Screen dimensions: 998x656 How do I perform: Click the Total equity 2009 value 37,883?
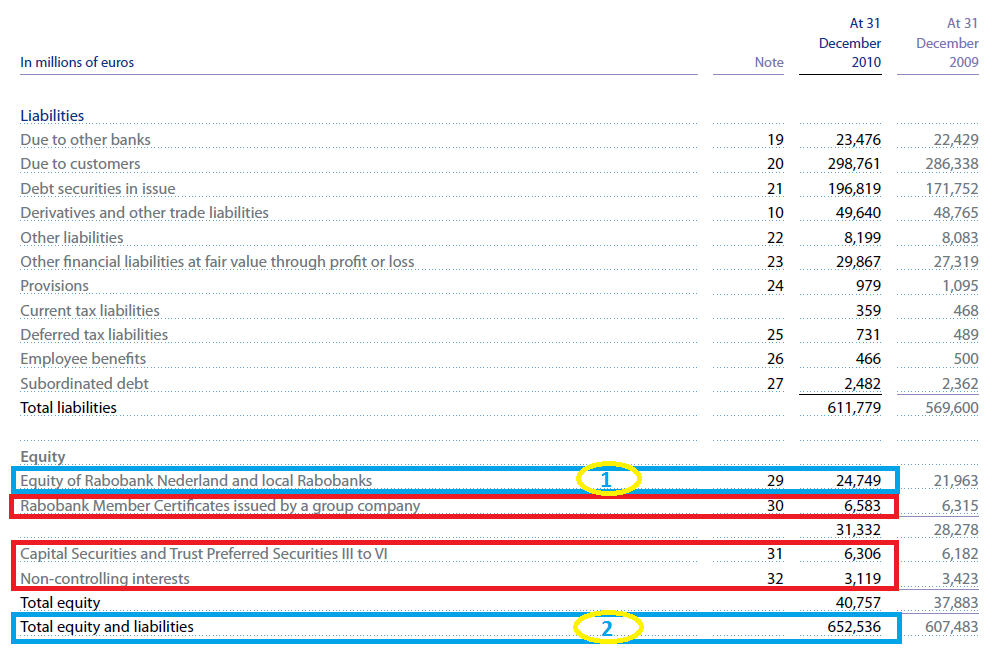pyautogui.click(x=956, y=603)
